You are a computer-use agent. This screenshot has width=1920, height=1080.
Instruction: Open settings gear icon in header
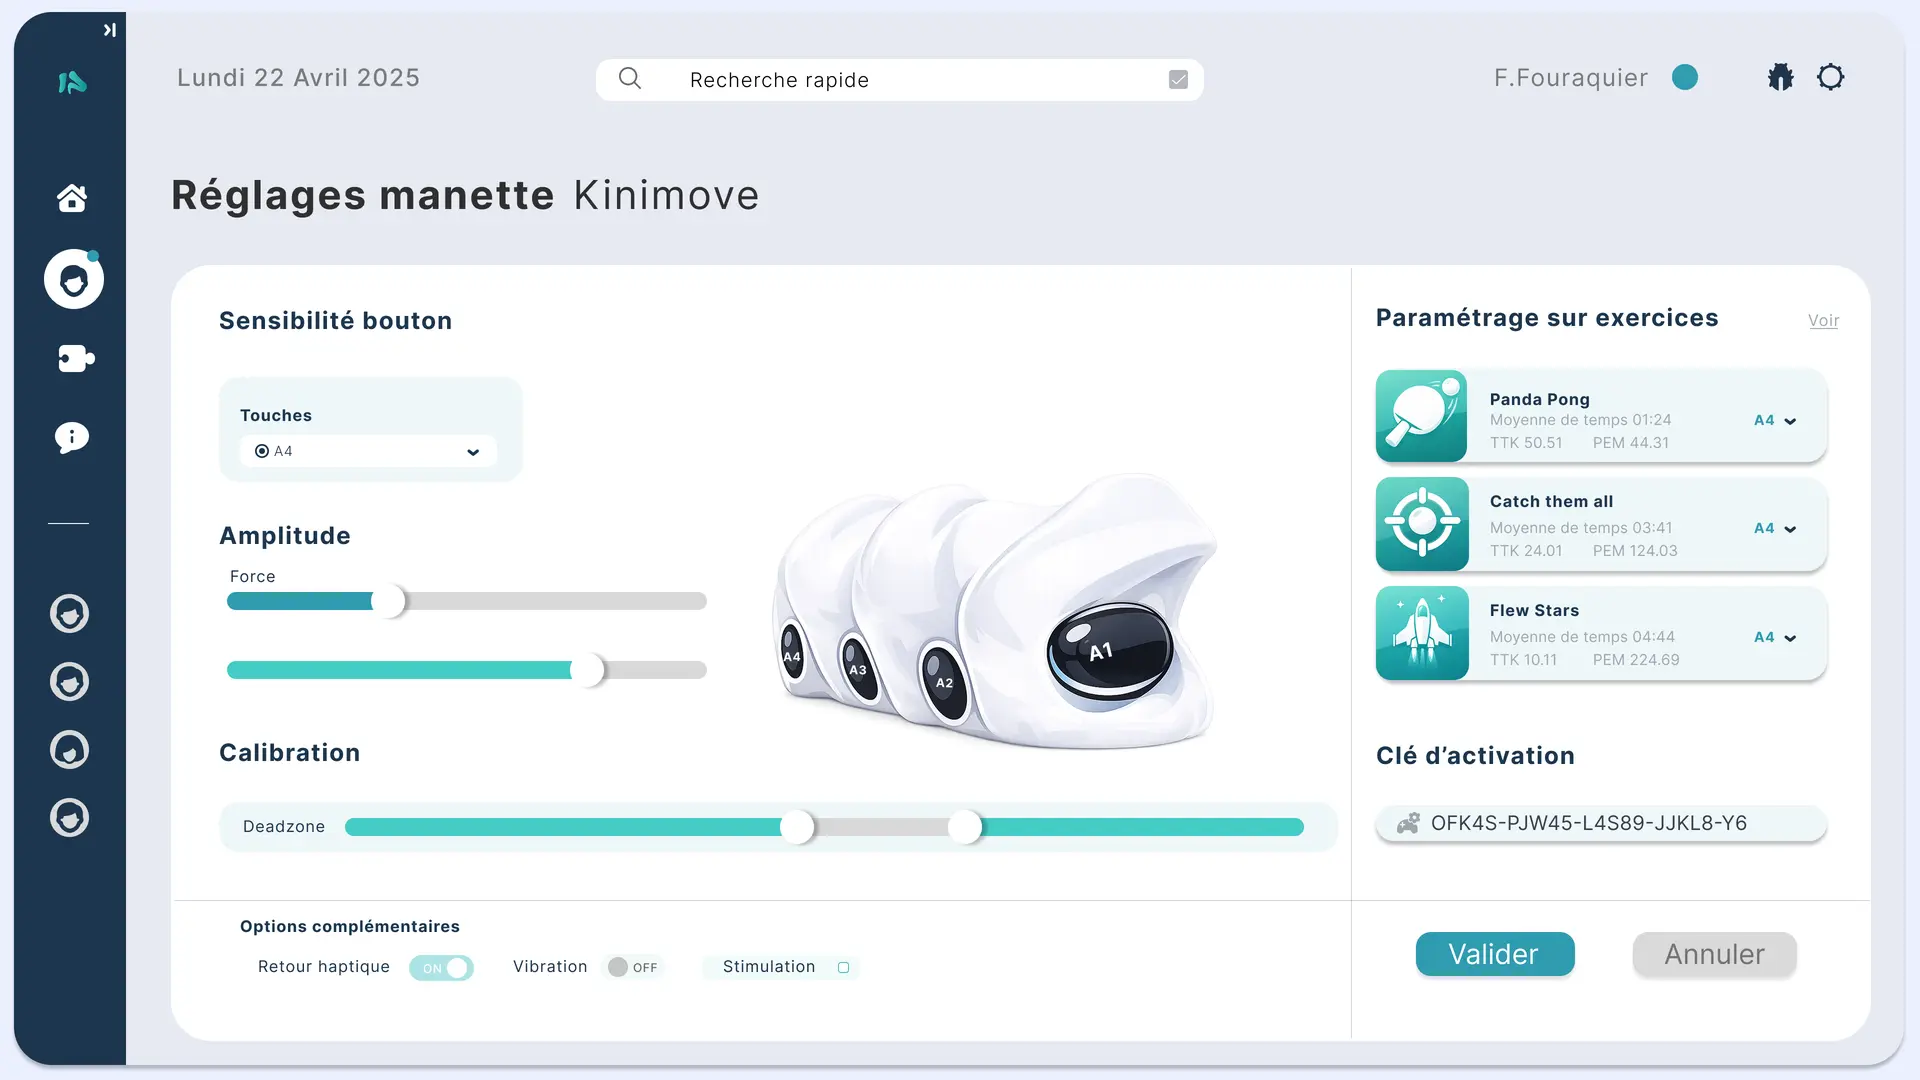(x=1830, y=77)
